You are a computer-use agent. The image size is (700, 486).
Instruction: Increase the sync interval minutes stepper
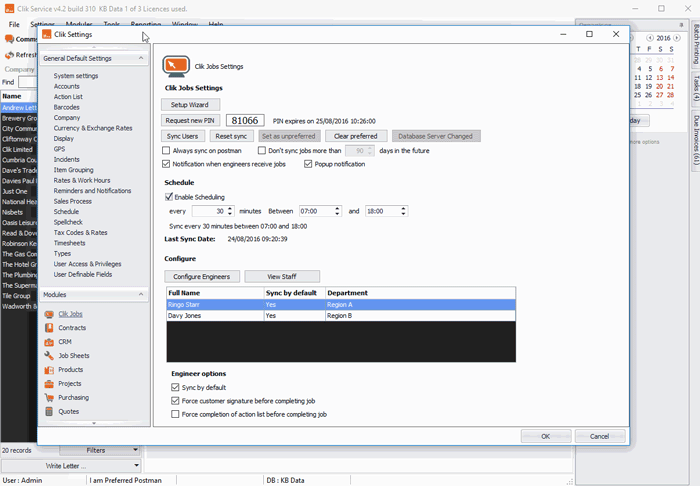pyautogui.click(x=231, y=208)
